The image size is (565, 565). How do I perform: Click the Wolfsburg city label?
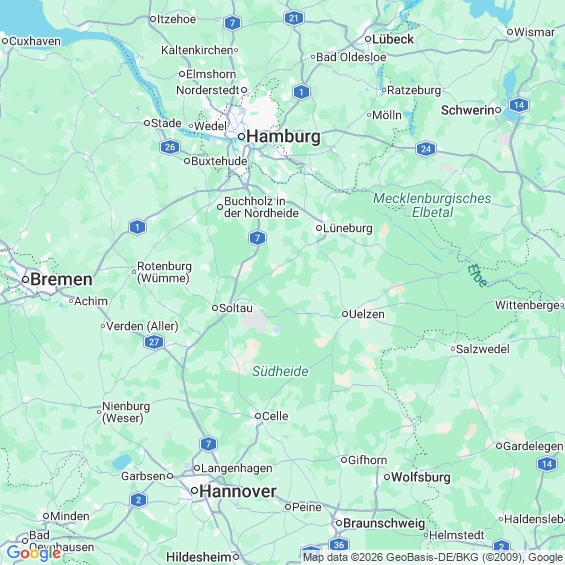click(x=421, y=477)
